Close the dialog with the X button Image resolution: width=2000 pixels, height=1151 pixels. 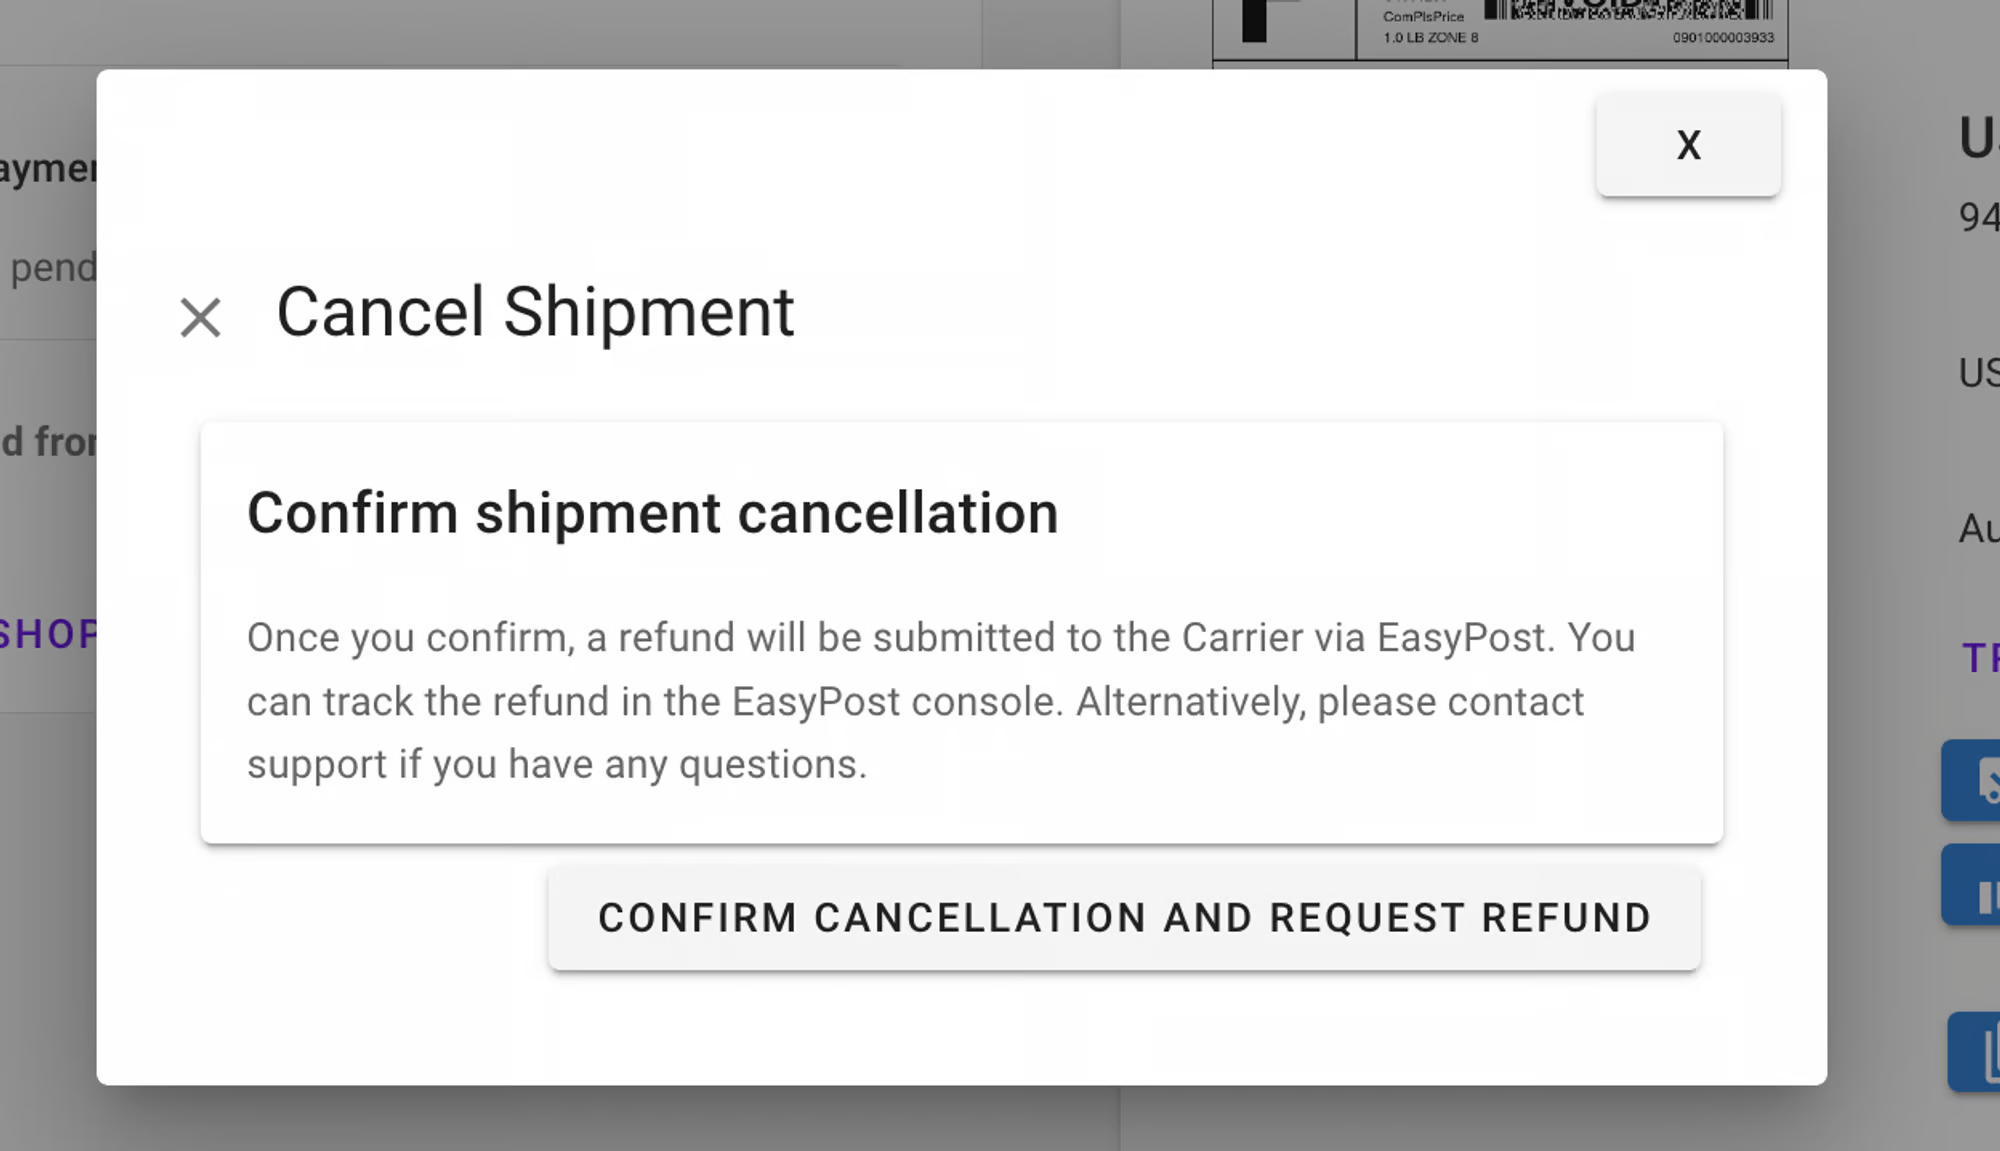(1688, 145)
